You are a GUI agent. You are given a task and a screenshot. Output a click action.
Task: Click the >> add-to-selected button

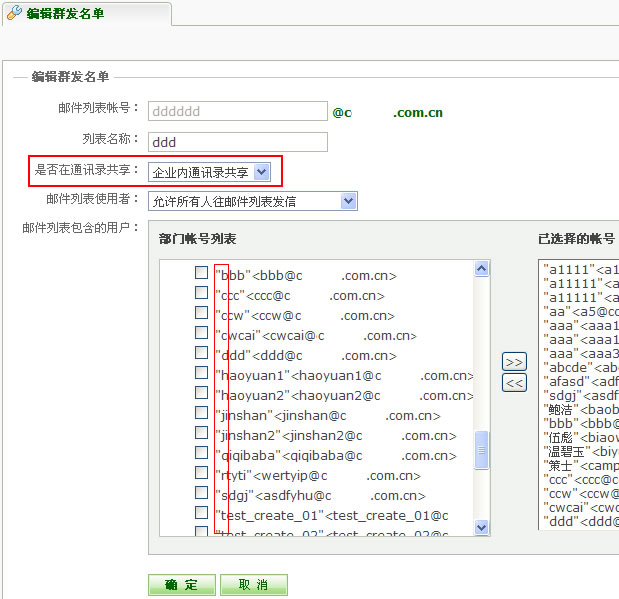point(514,362)
